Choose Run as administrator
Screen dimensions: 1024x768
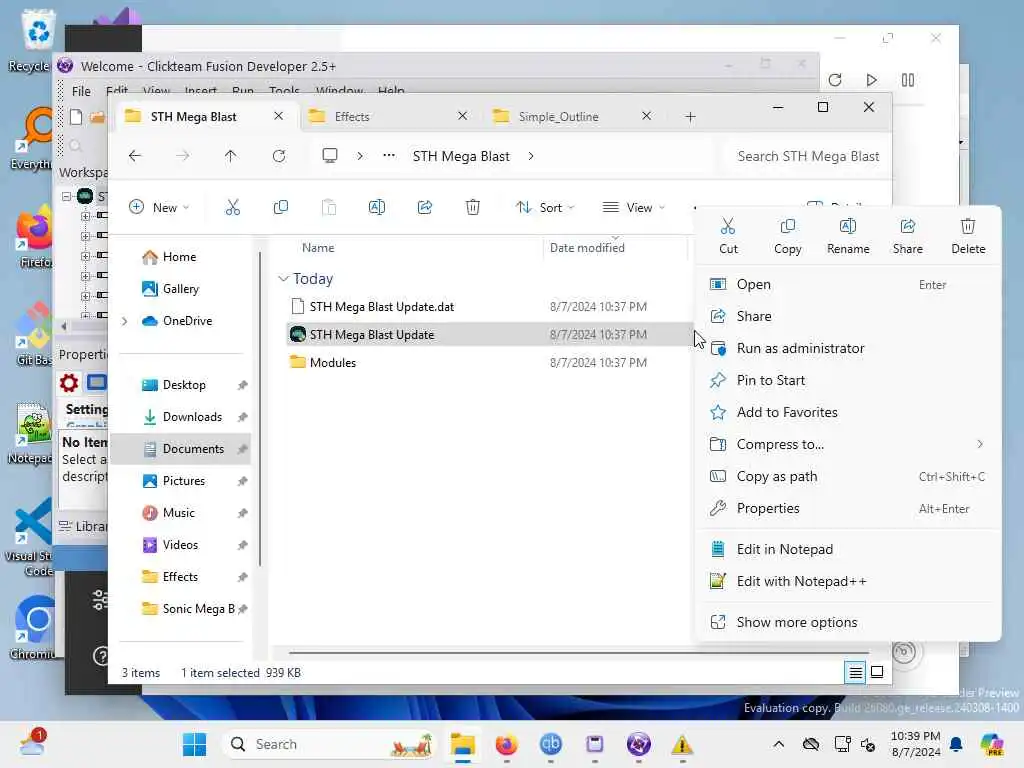click(x=848, y=348)
